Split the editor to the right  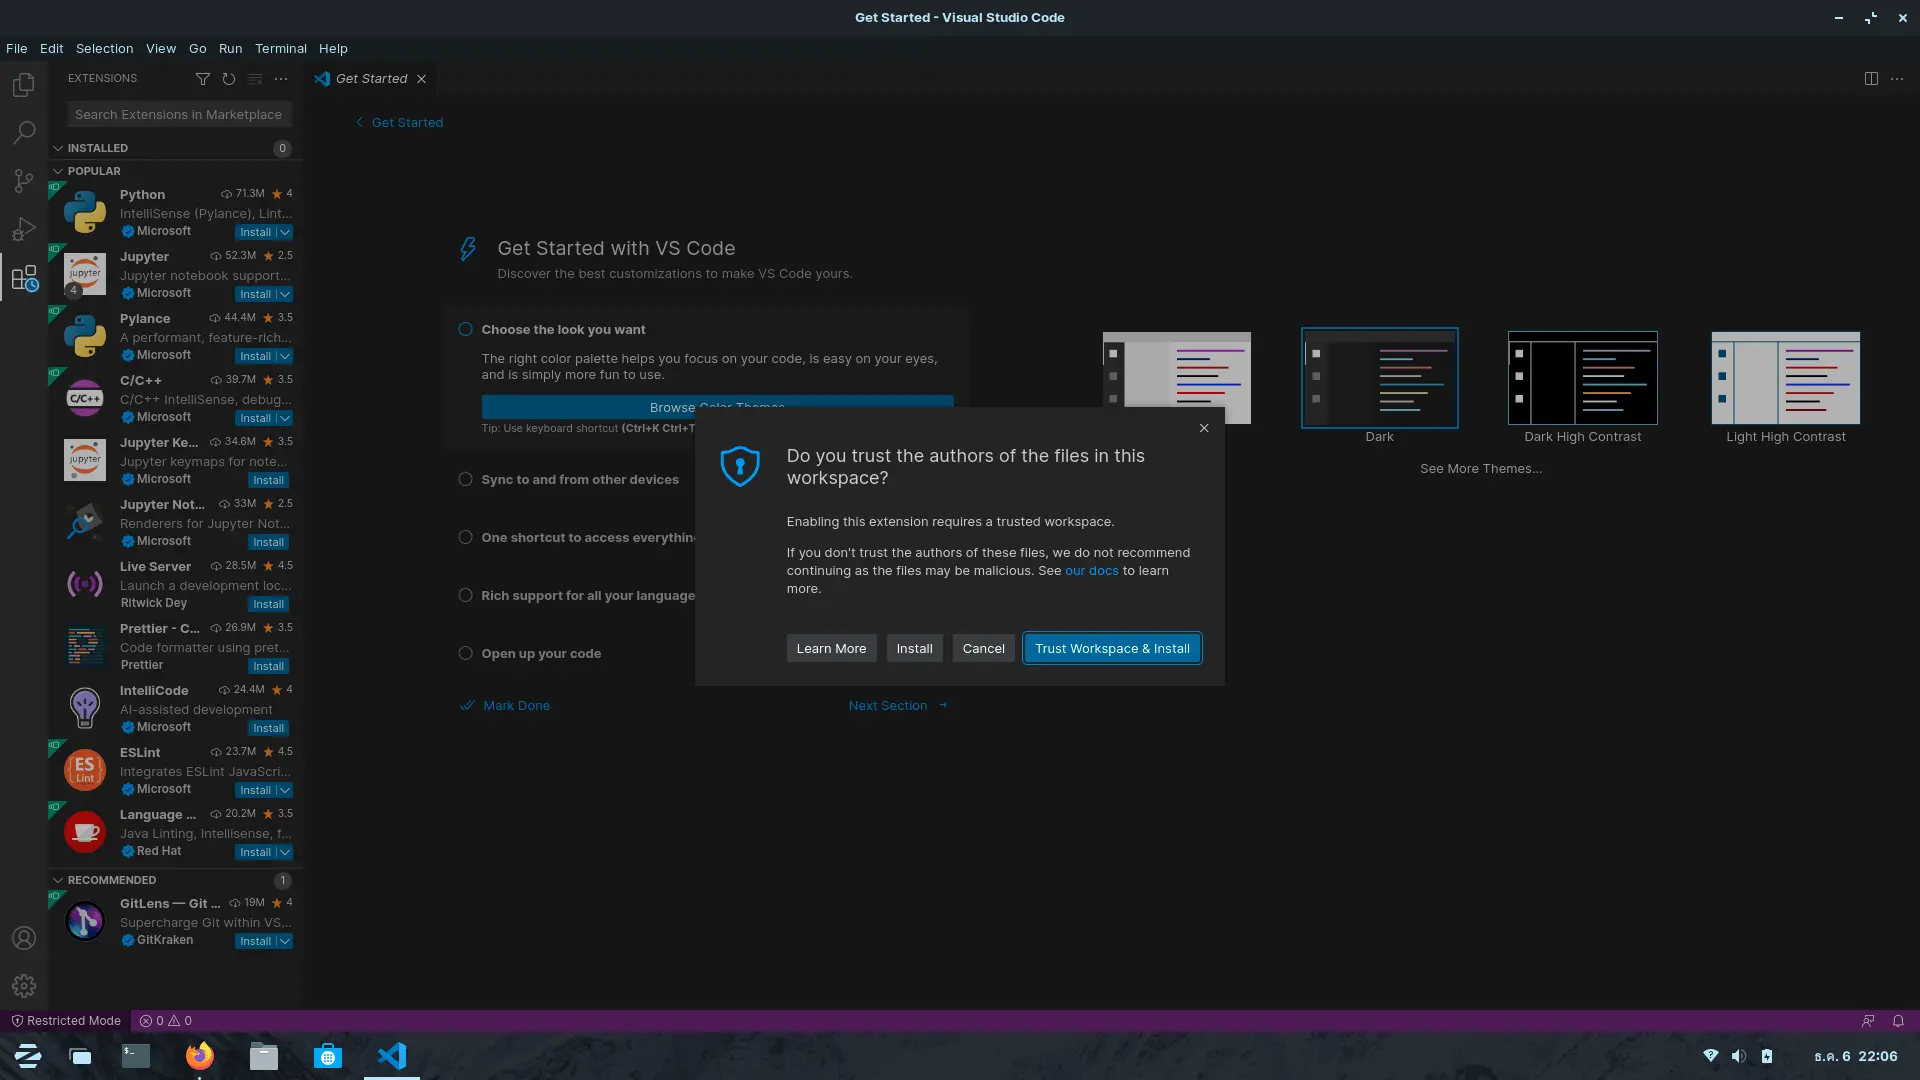click(1871, 79)
